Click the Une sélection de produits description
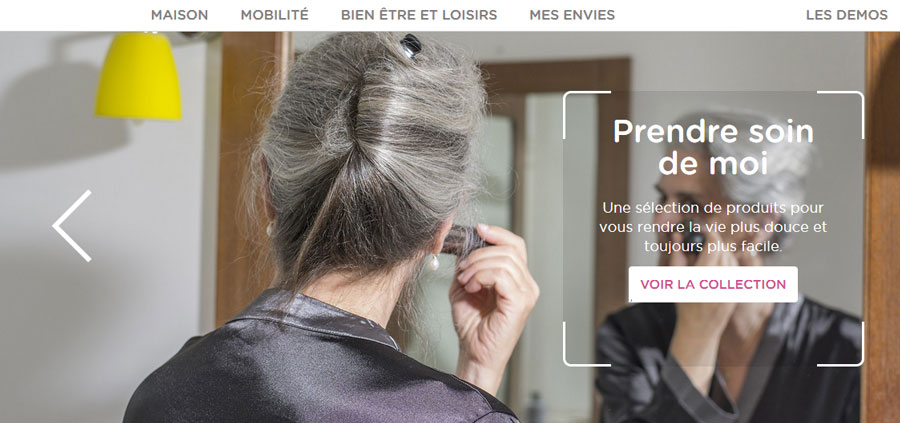 (x=713, y=227)
